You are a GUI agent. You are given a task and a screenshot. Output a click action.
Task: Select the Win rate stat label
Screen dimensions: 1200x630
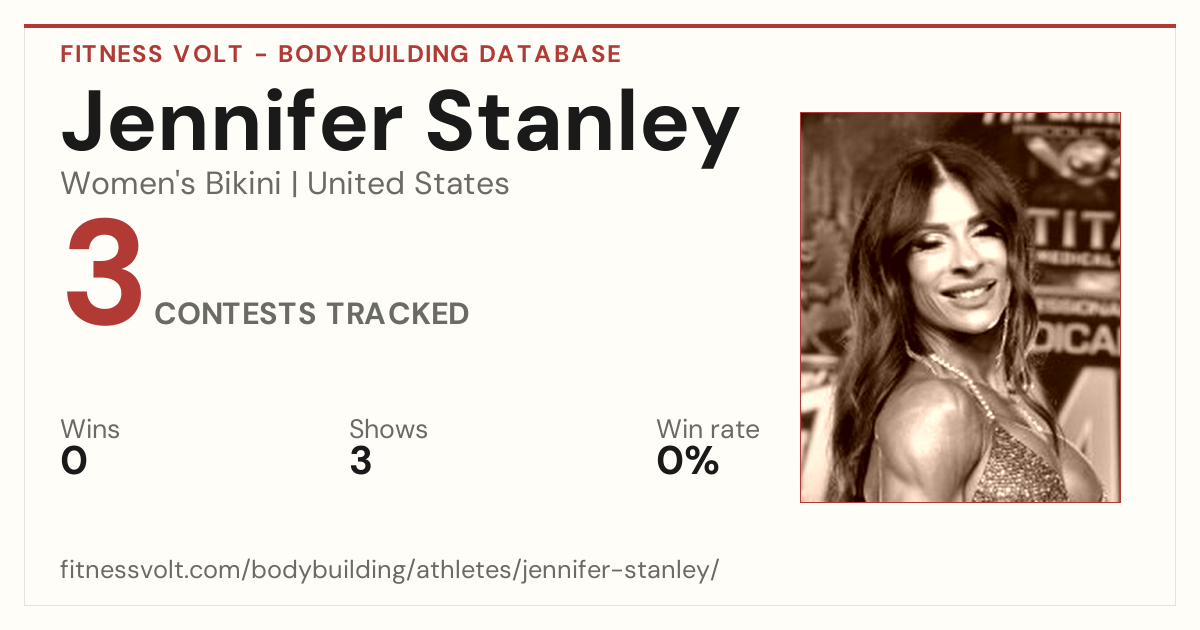coord(708,429)
